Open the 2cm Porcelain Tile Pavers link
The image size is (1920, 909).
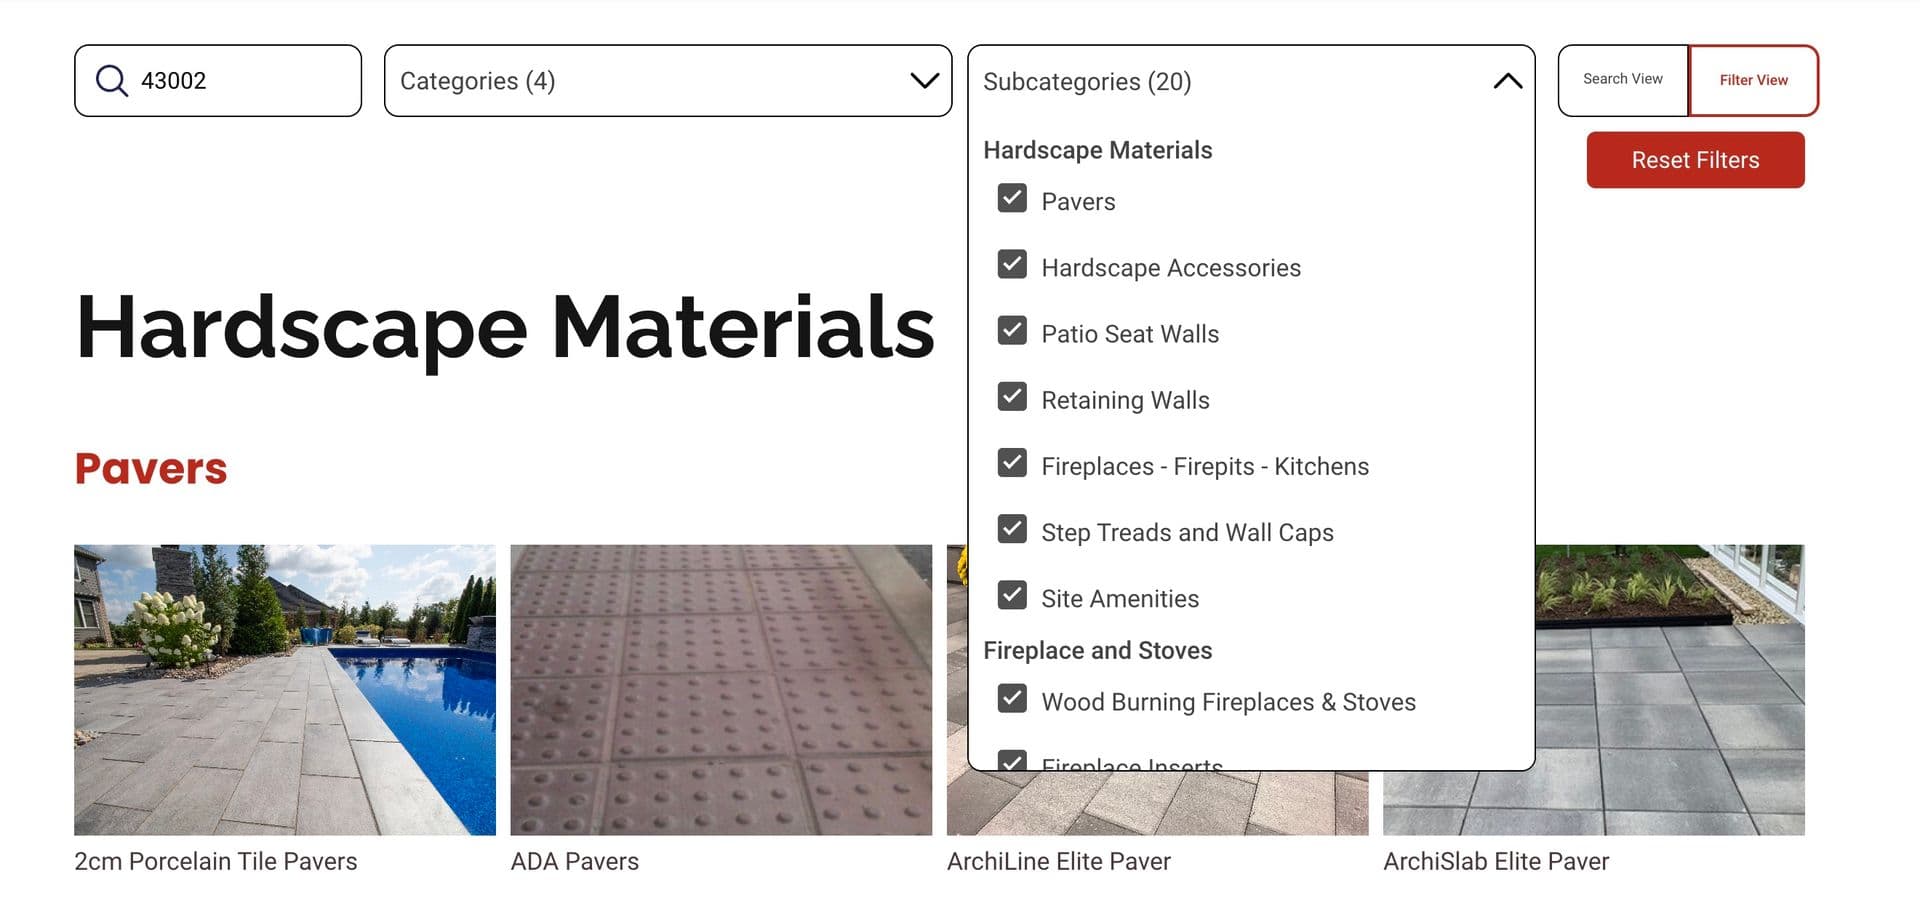tap(215, 861)
